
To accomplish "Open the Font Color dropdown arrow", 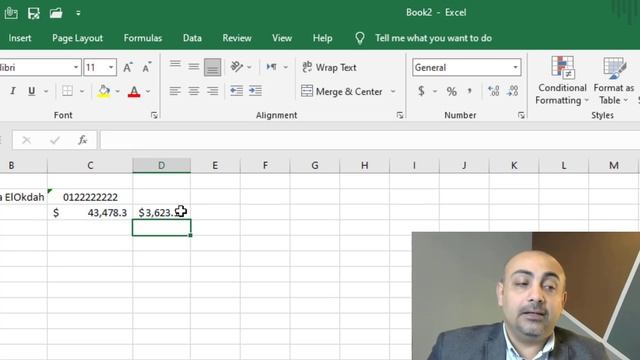I will (148, 91).
